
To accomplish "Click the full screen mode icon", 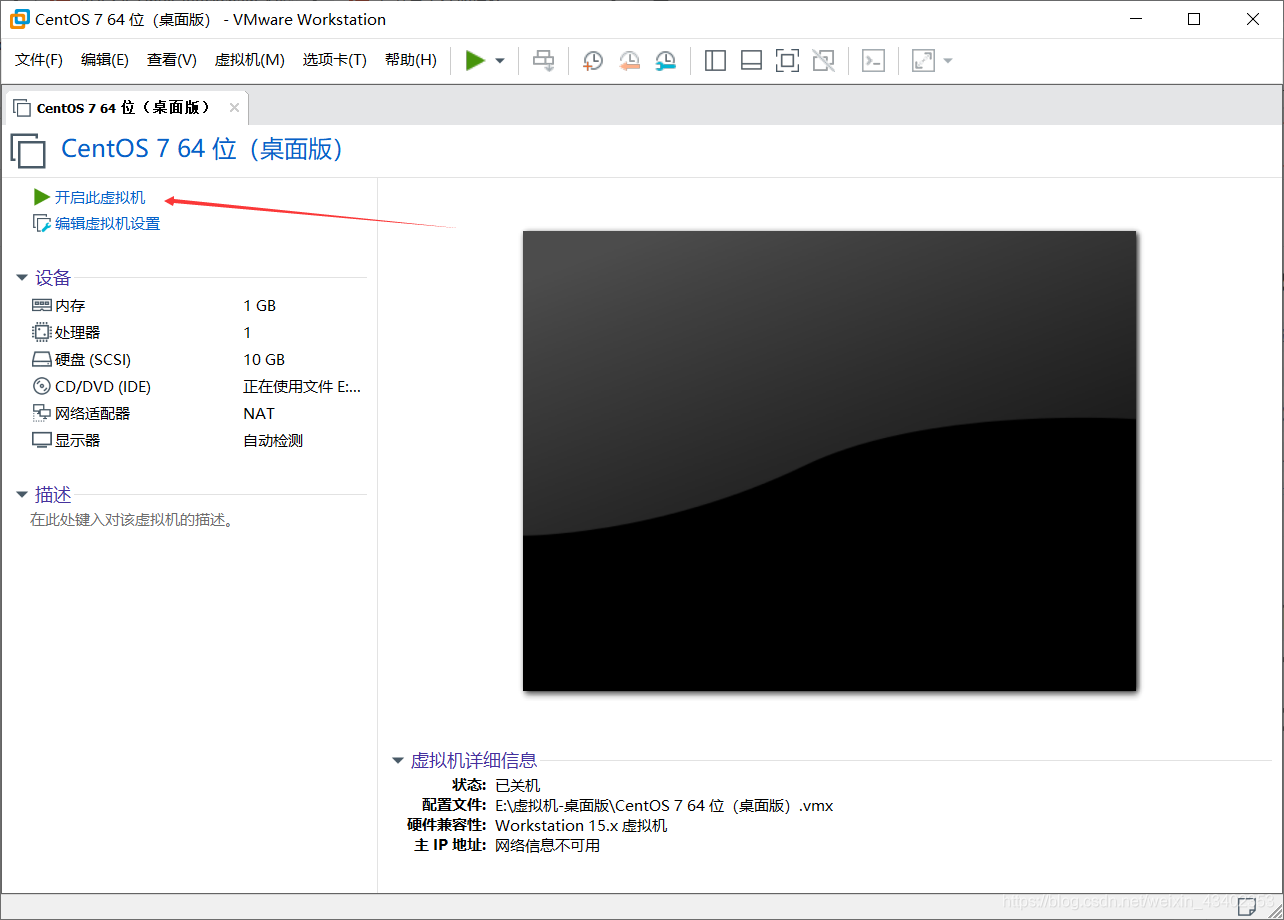I will [787, 61].
